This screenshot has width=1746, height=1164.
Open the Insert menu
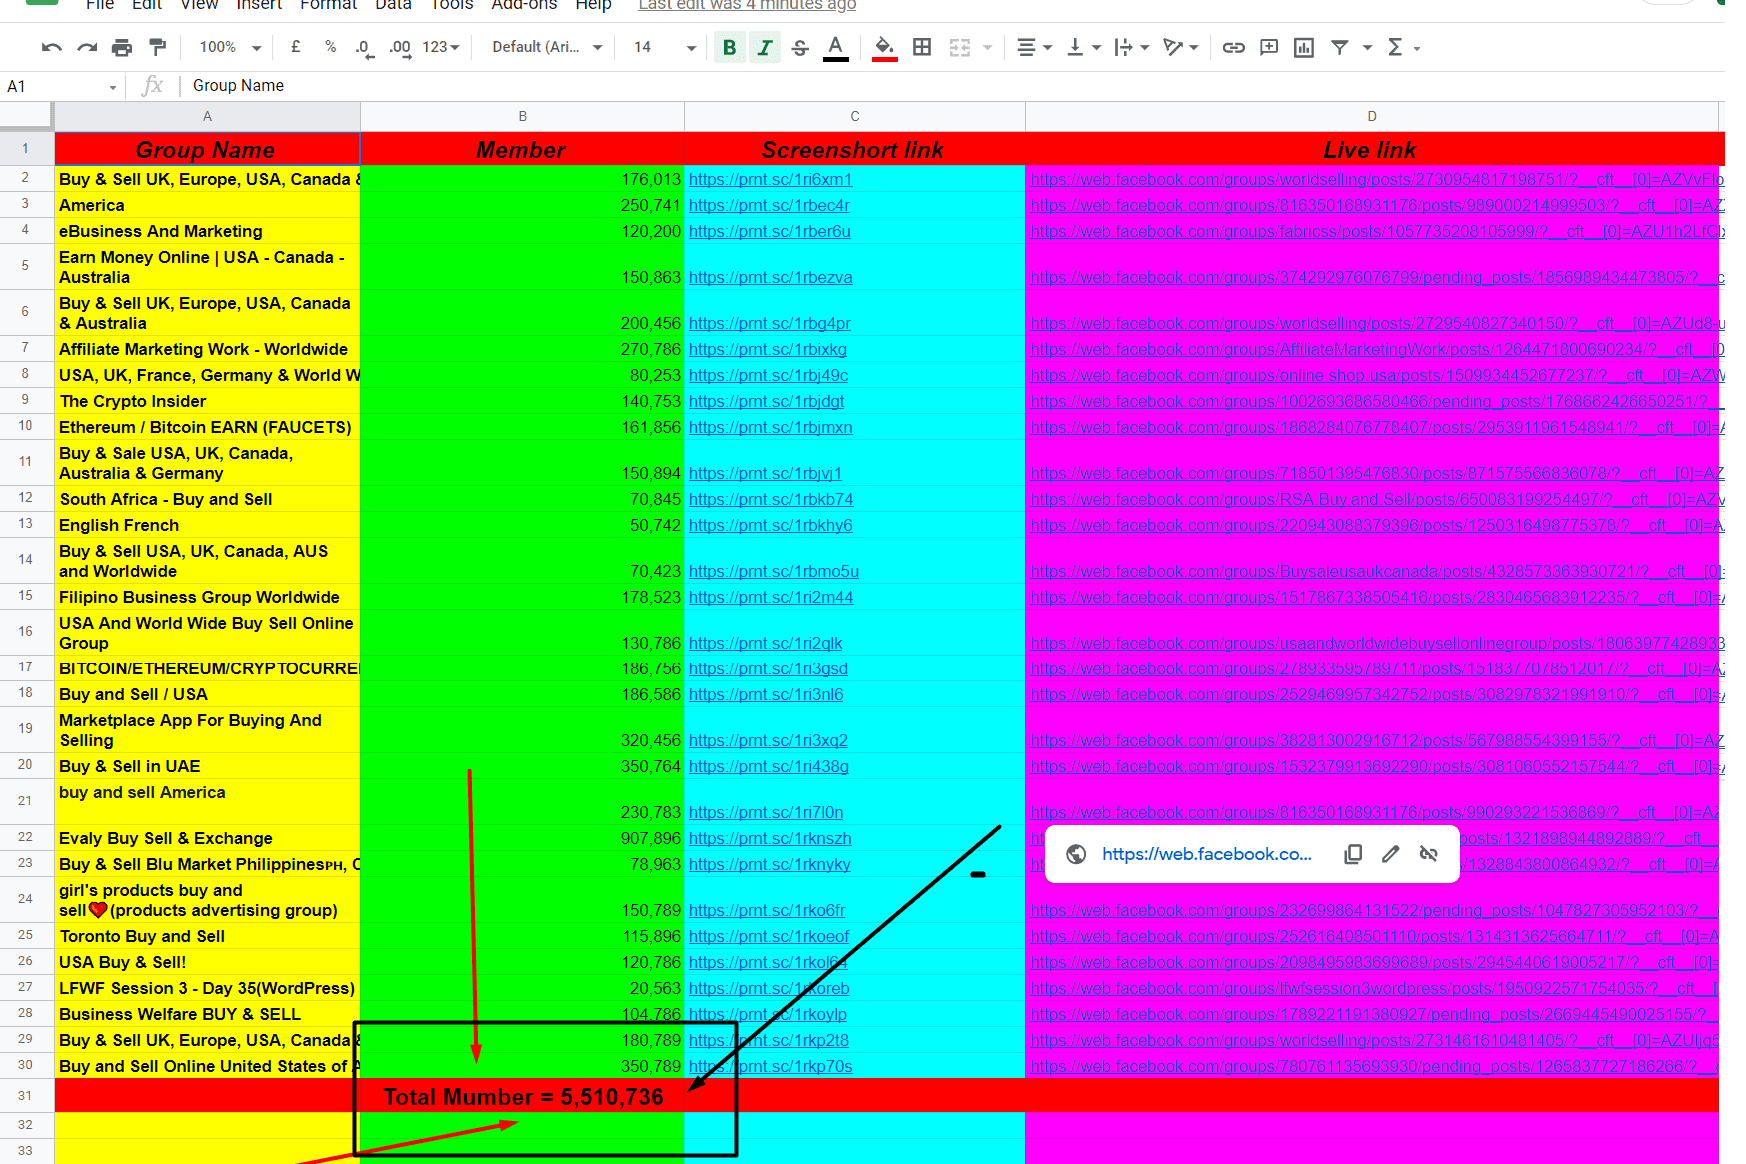pyautogui.click(x=259, y=5)
